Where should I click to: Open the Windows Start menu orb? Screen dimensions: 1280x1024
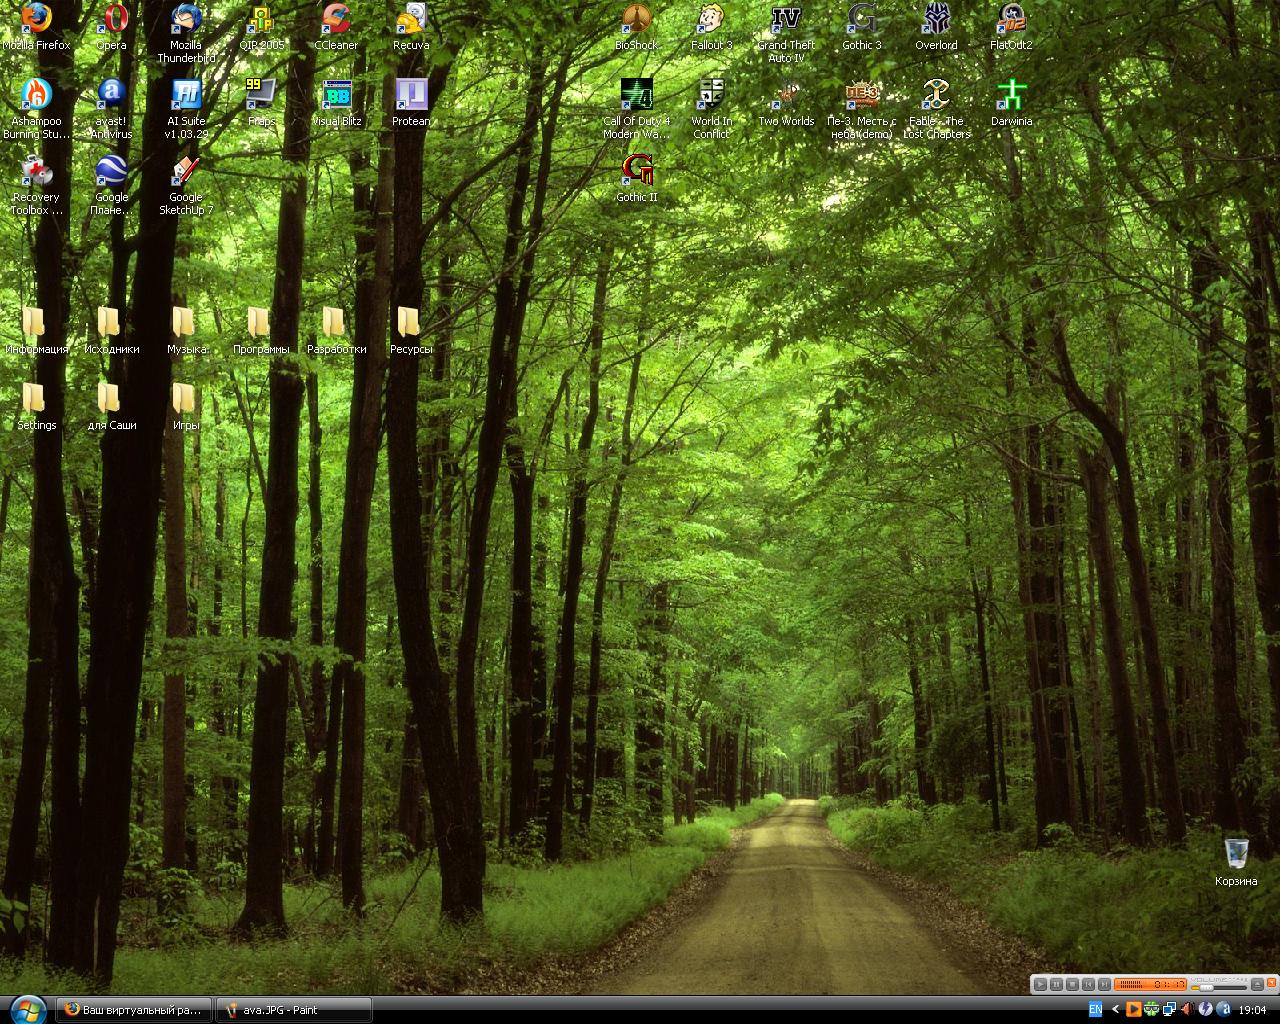[27, 1009]
